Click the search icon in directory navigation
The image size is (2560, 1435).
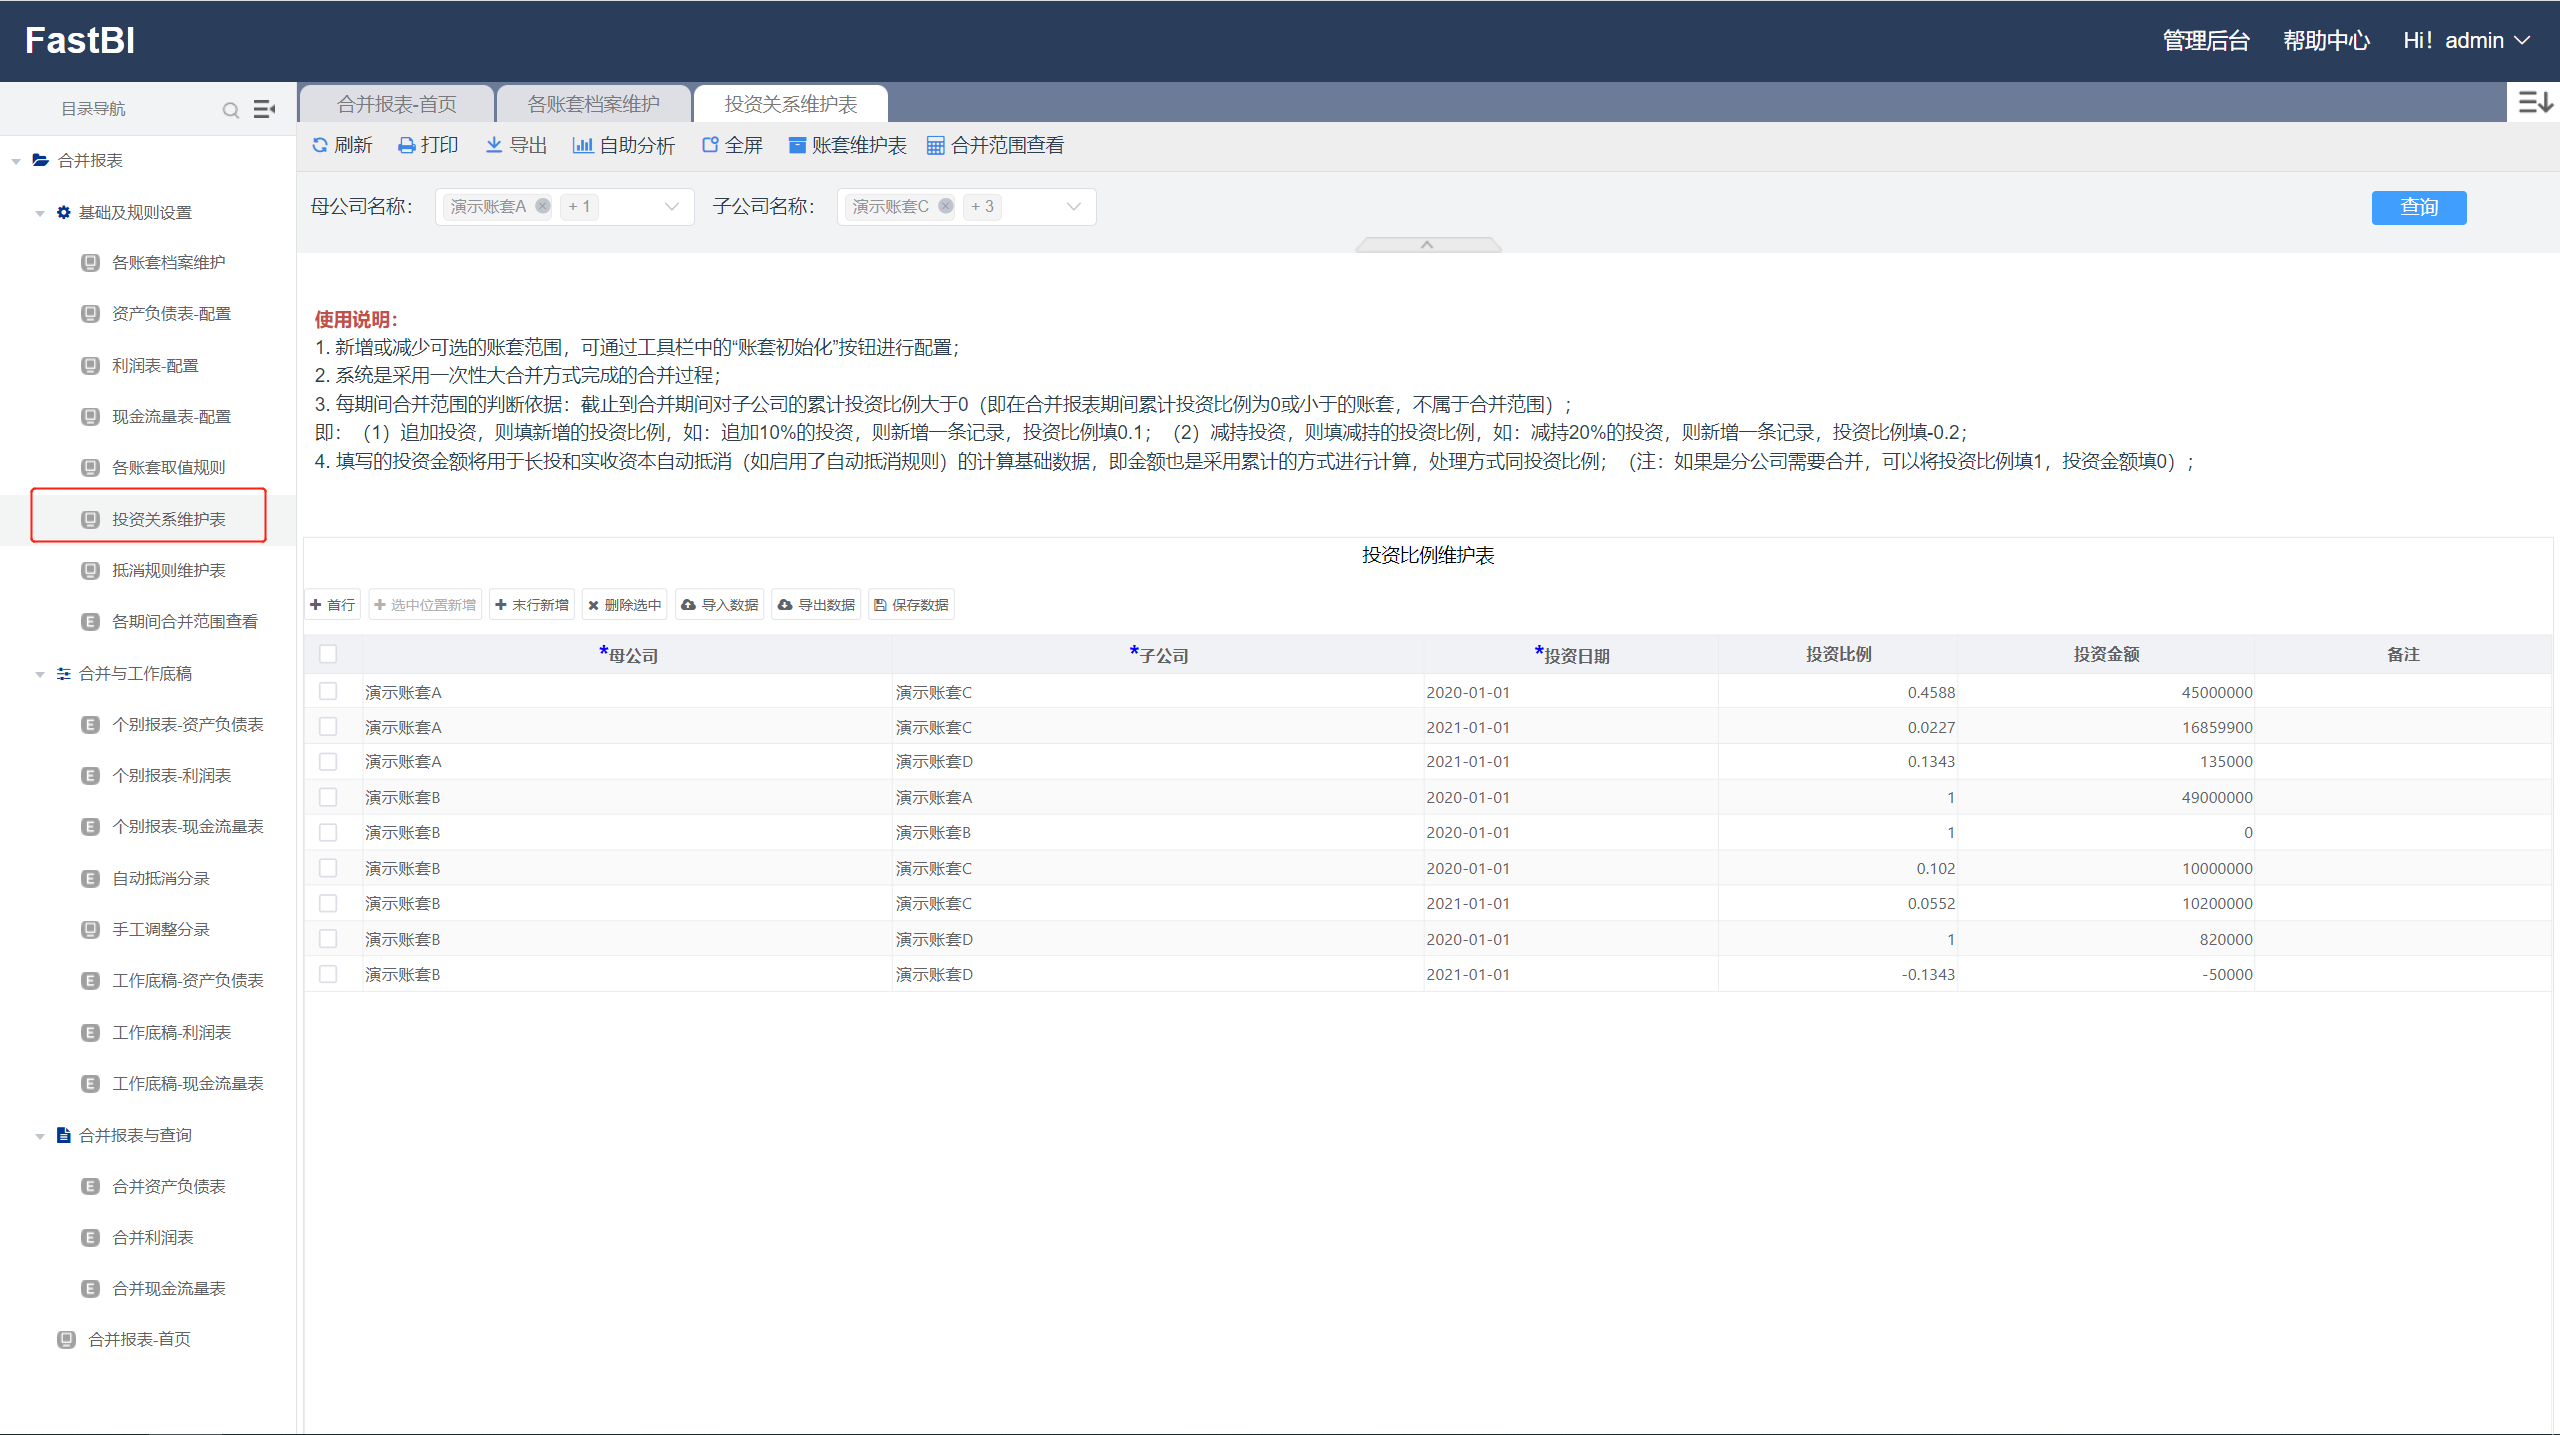click(x=231, y=109)
